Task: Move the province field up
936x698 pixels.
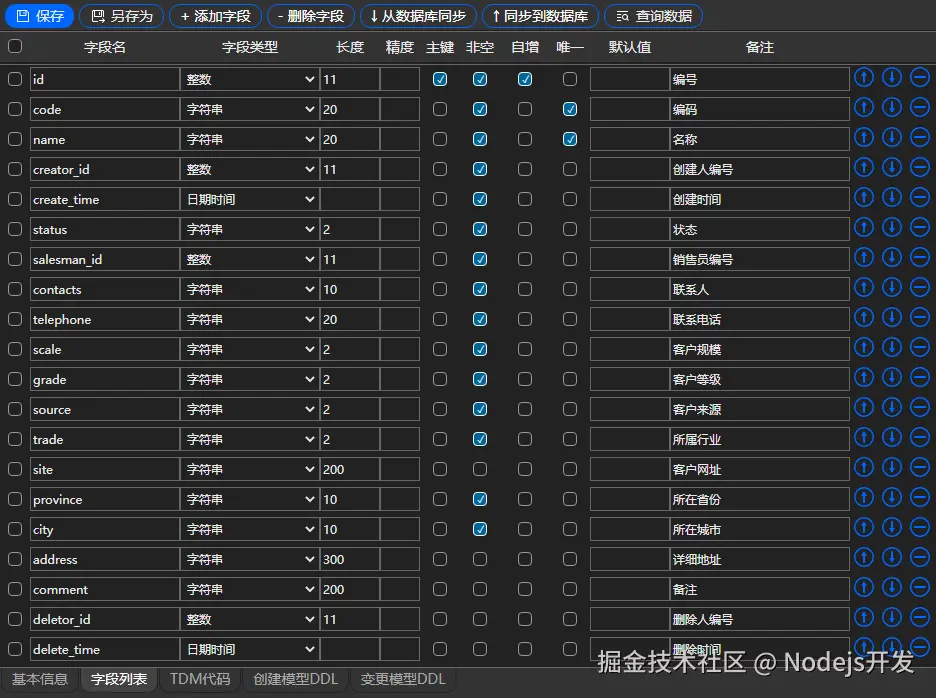Action: pos(863,498)
